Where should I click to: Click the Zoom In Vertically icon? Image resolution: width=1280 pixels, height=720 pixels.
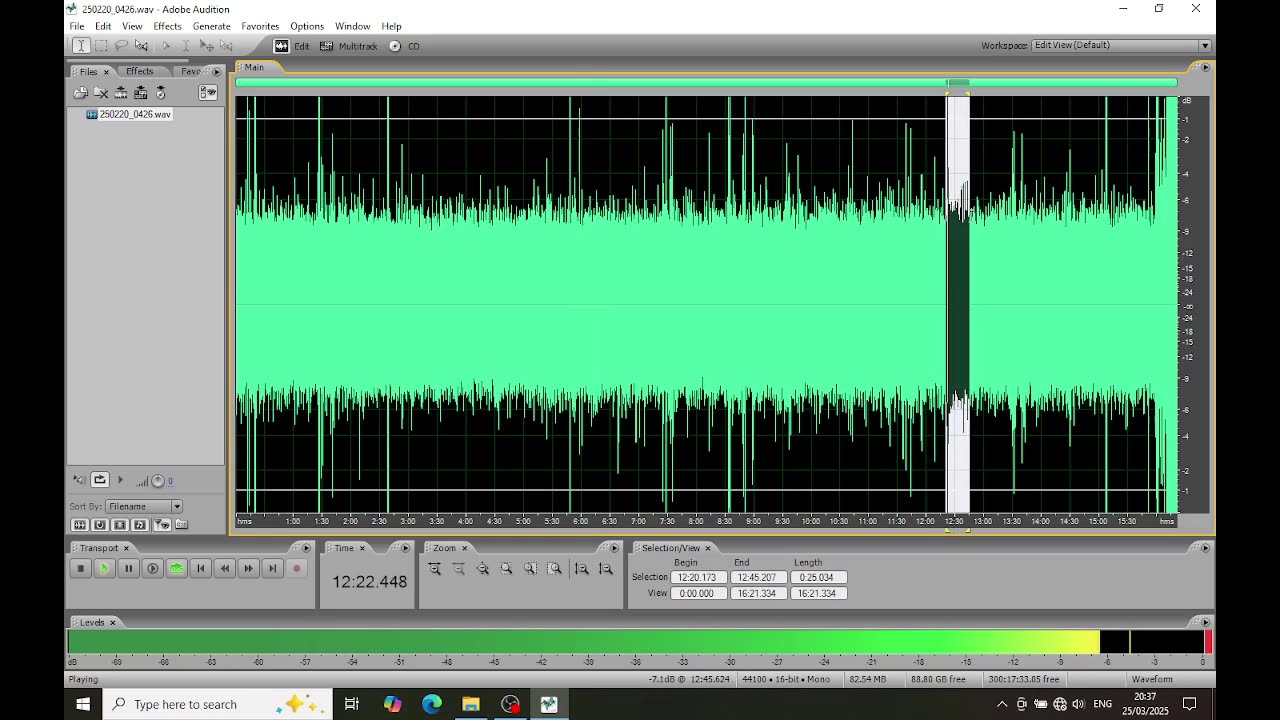[x=581, y=569]
